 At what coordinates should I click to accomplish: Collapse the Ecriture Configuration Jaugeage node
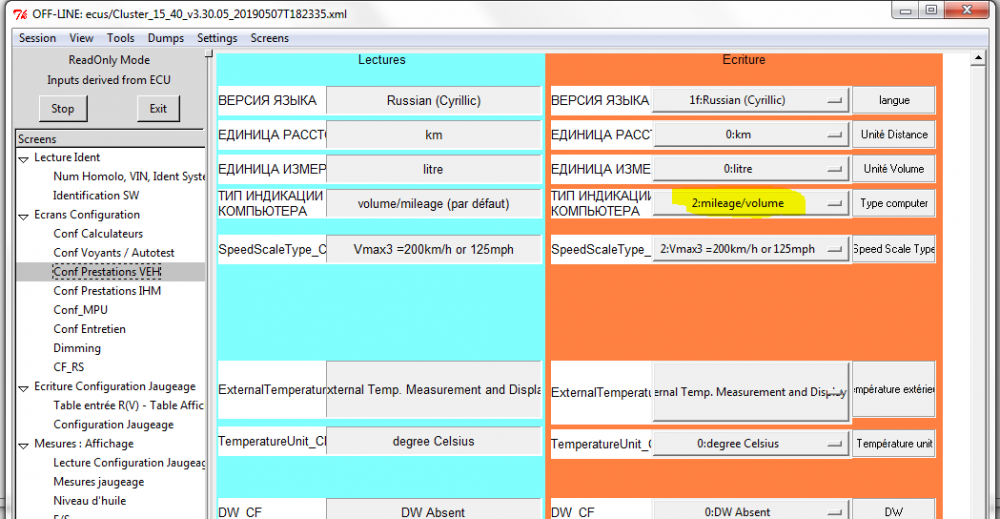[24, 387]
